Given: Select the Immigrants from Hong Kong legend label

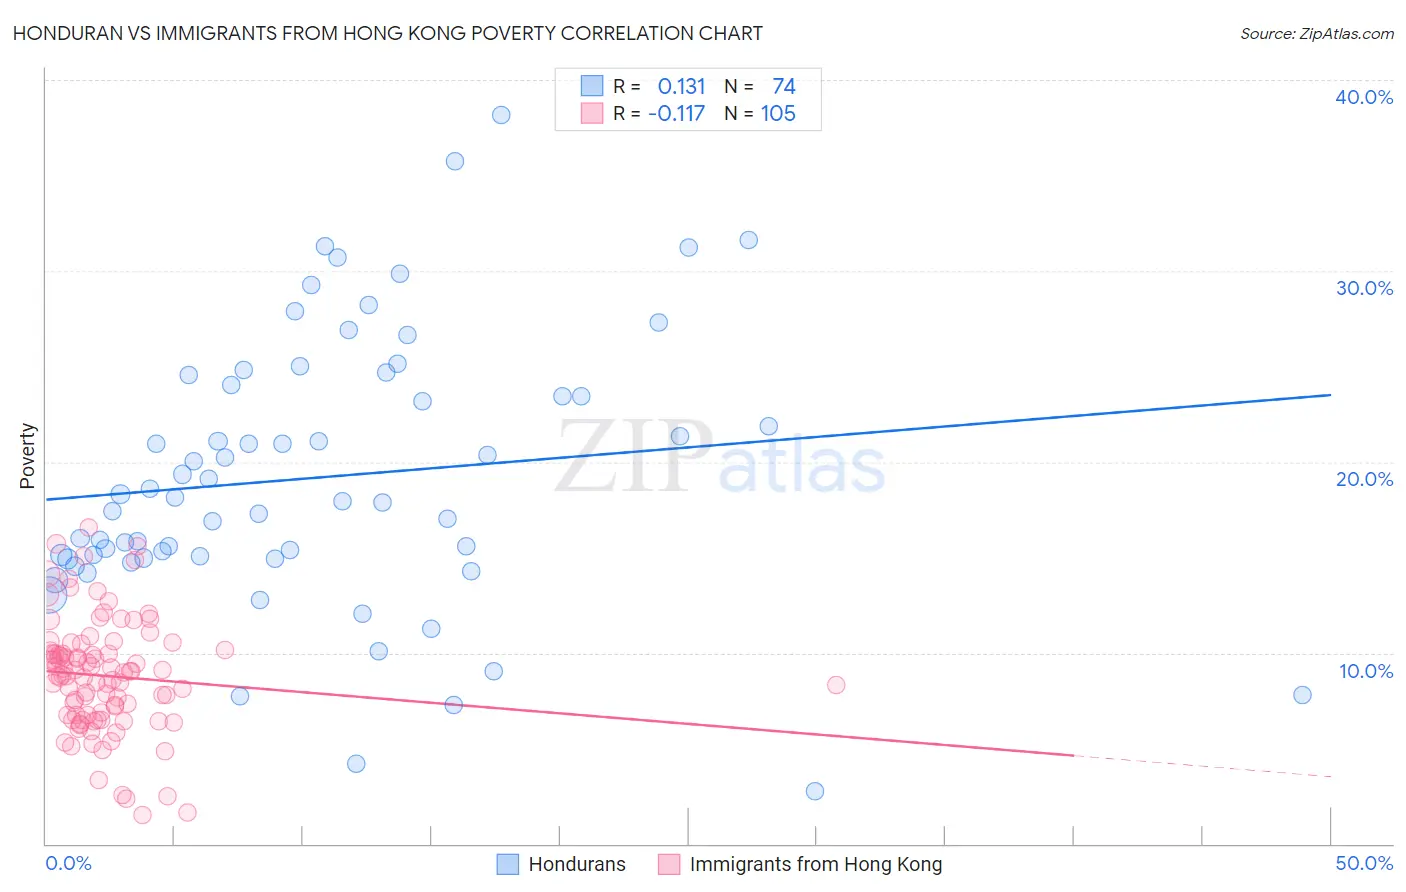Looking at the screenshot, I should coord(816,864).
